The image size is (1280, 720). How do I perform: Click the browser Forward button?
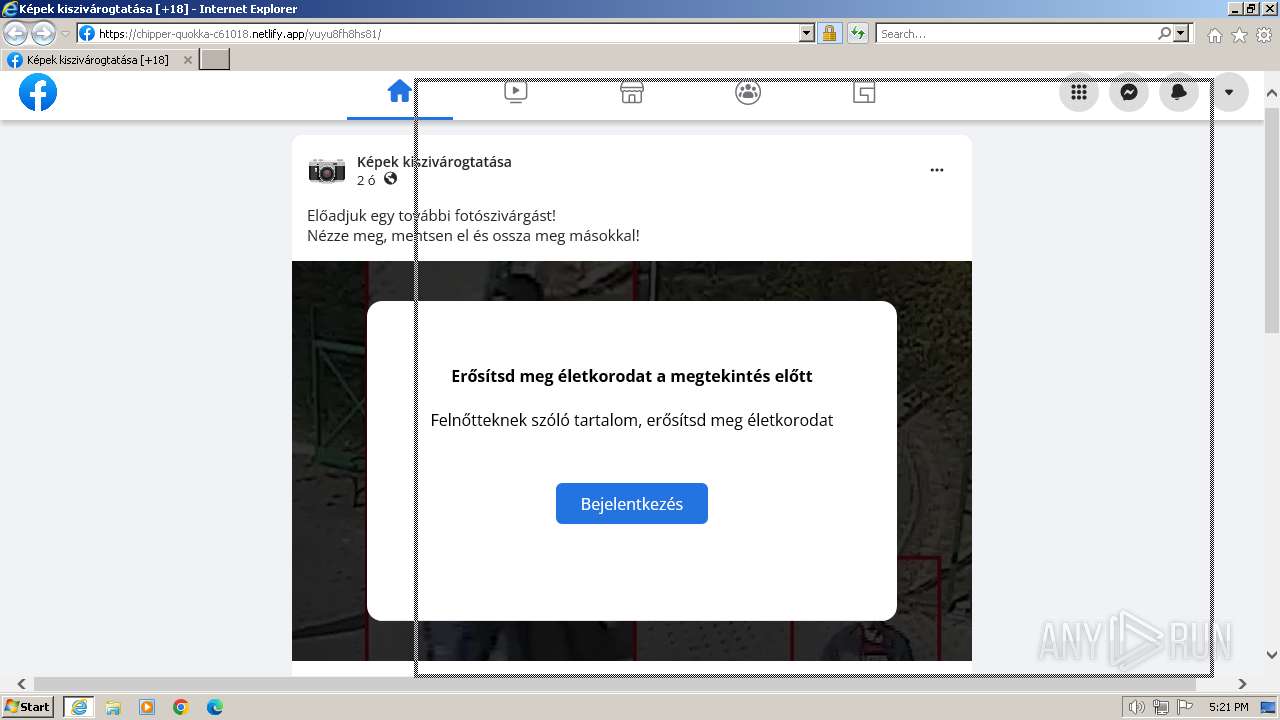tap(43, 33)
